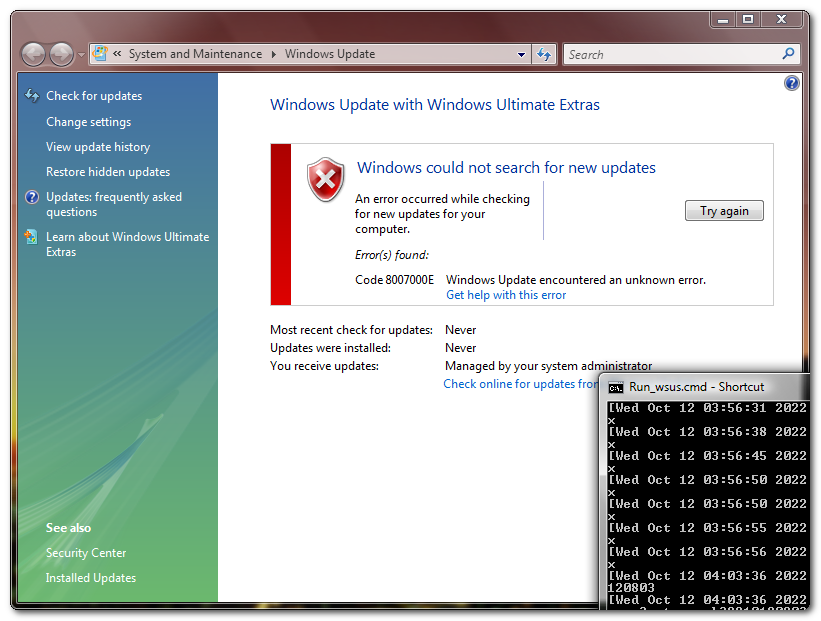Click the Control Panel icon in the address bar

tap(100, 53)
